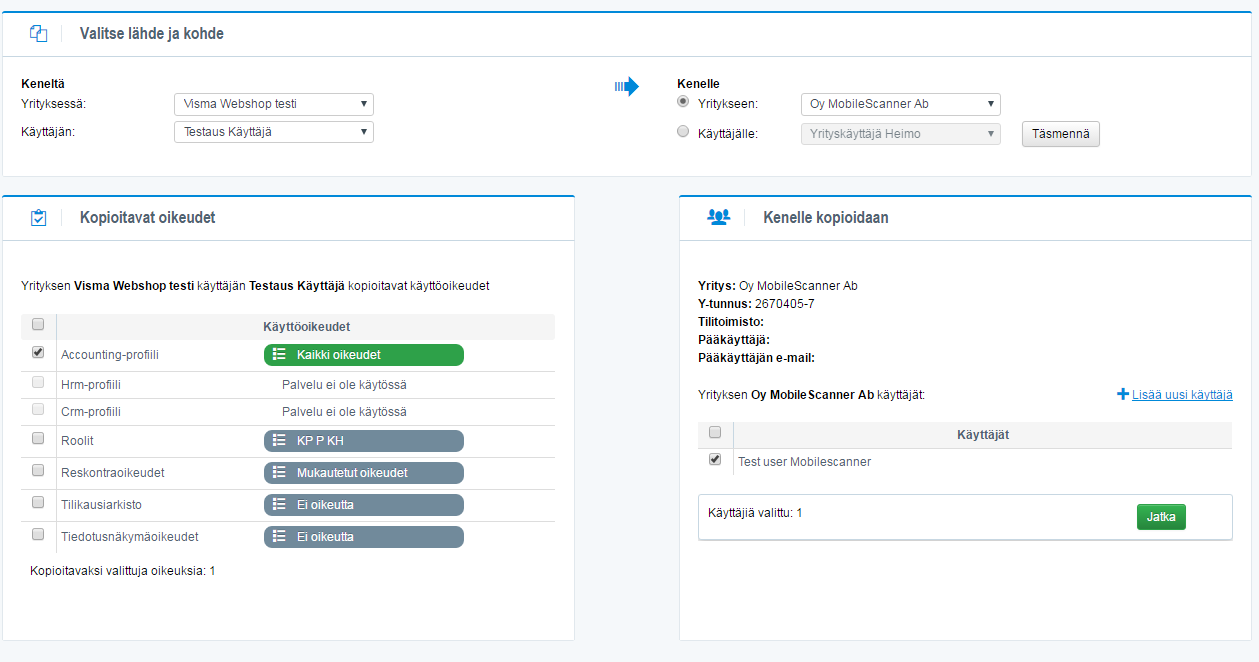The image size is (1259, 662).
Task: Toggle the select-all checkbox above Käyttäjät
Action: (715, 433)
